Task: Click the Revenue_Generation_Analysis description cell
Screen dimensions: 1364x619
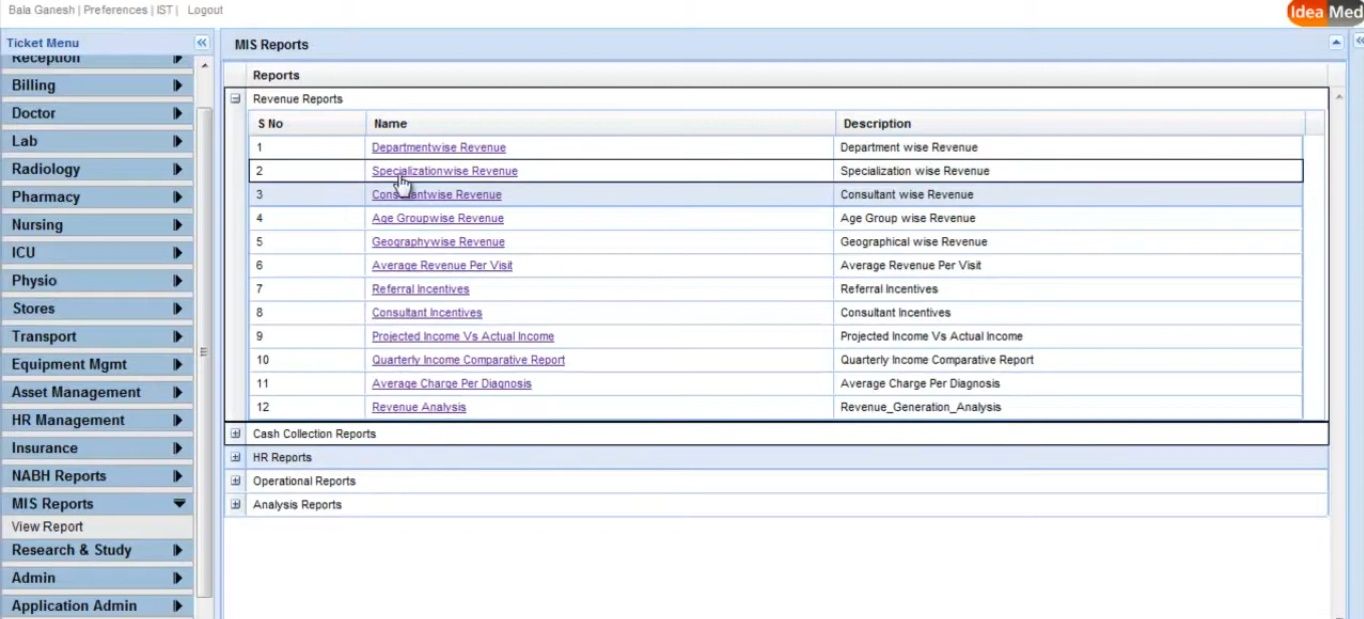Action: pos(1067,408)
